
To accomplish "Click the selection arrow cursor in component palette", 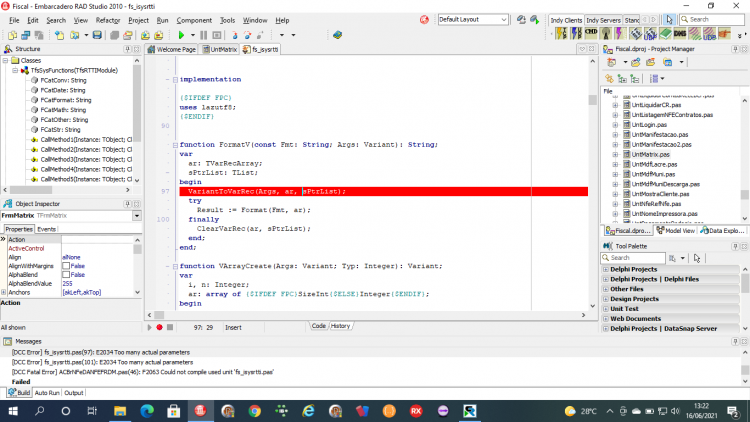I will (669, 20).
